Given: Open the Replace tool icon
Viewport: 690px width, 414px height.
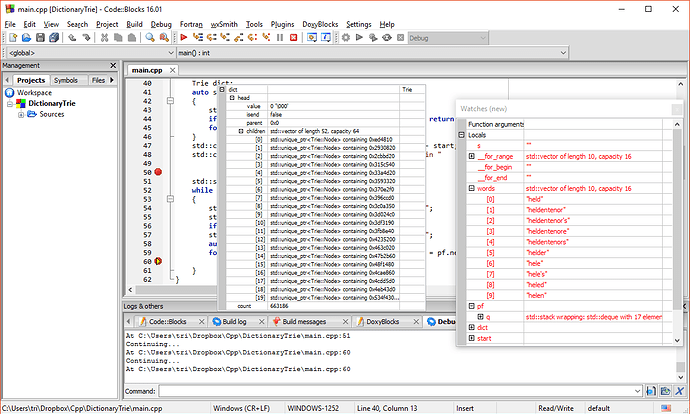Looking at the screenshot, I should pyautogui.click(x=164, y=38).
